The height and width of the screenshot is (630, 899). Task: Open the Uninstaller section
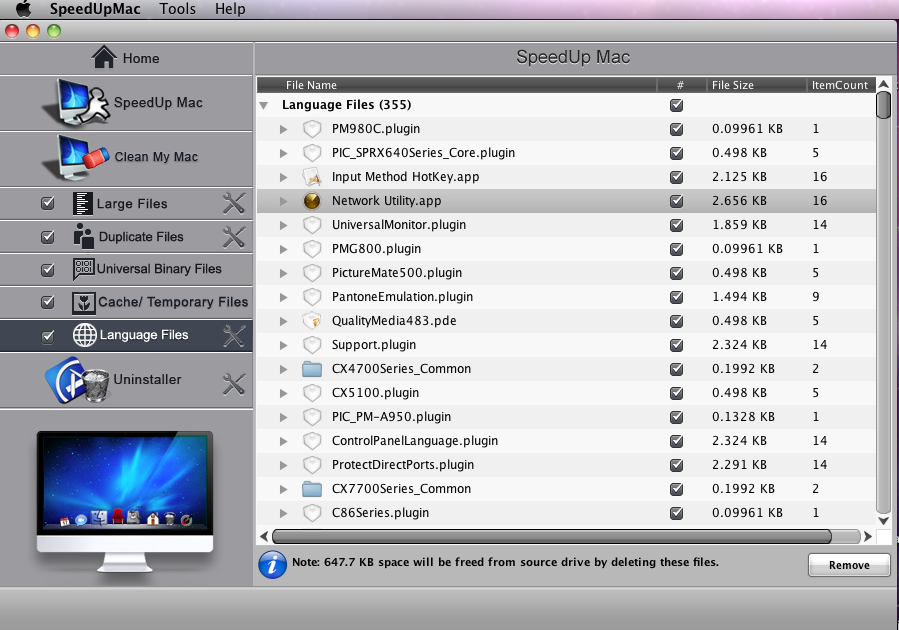coord(126,381)
